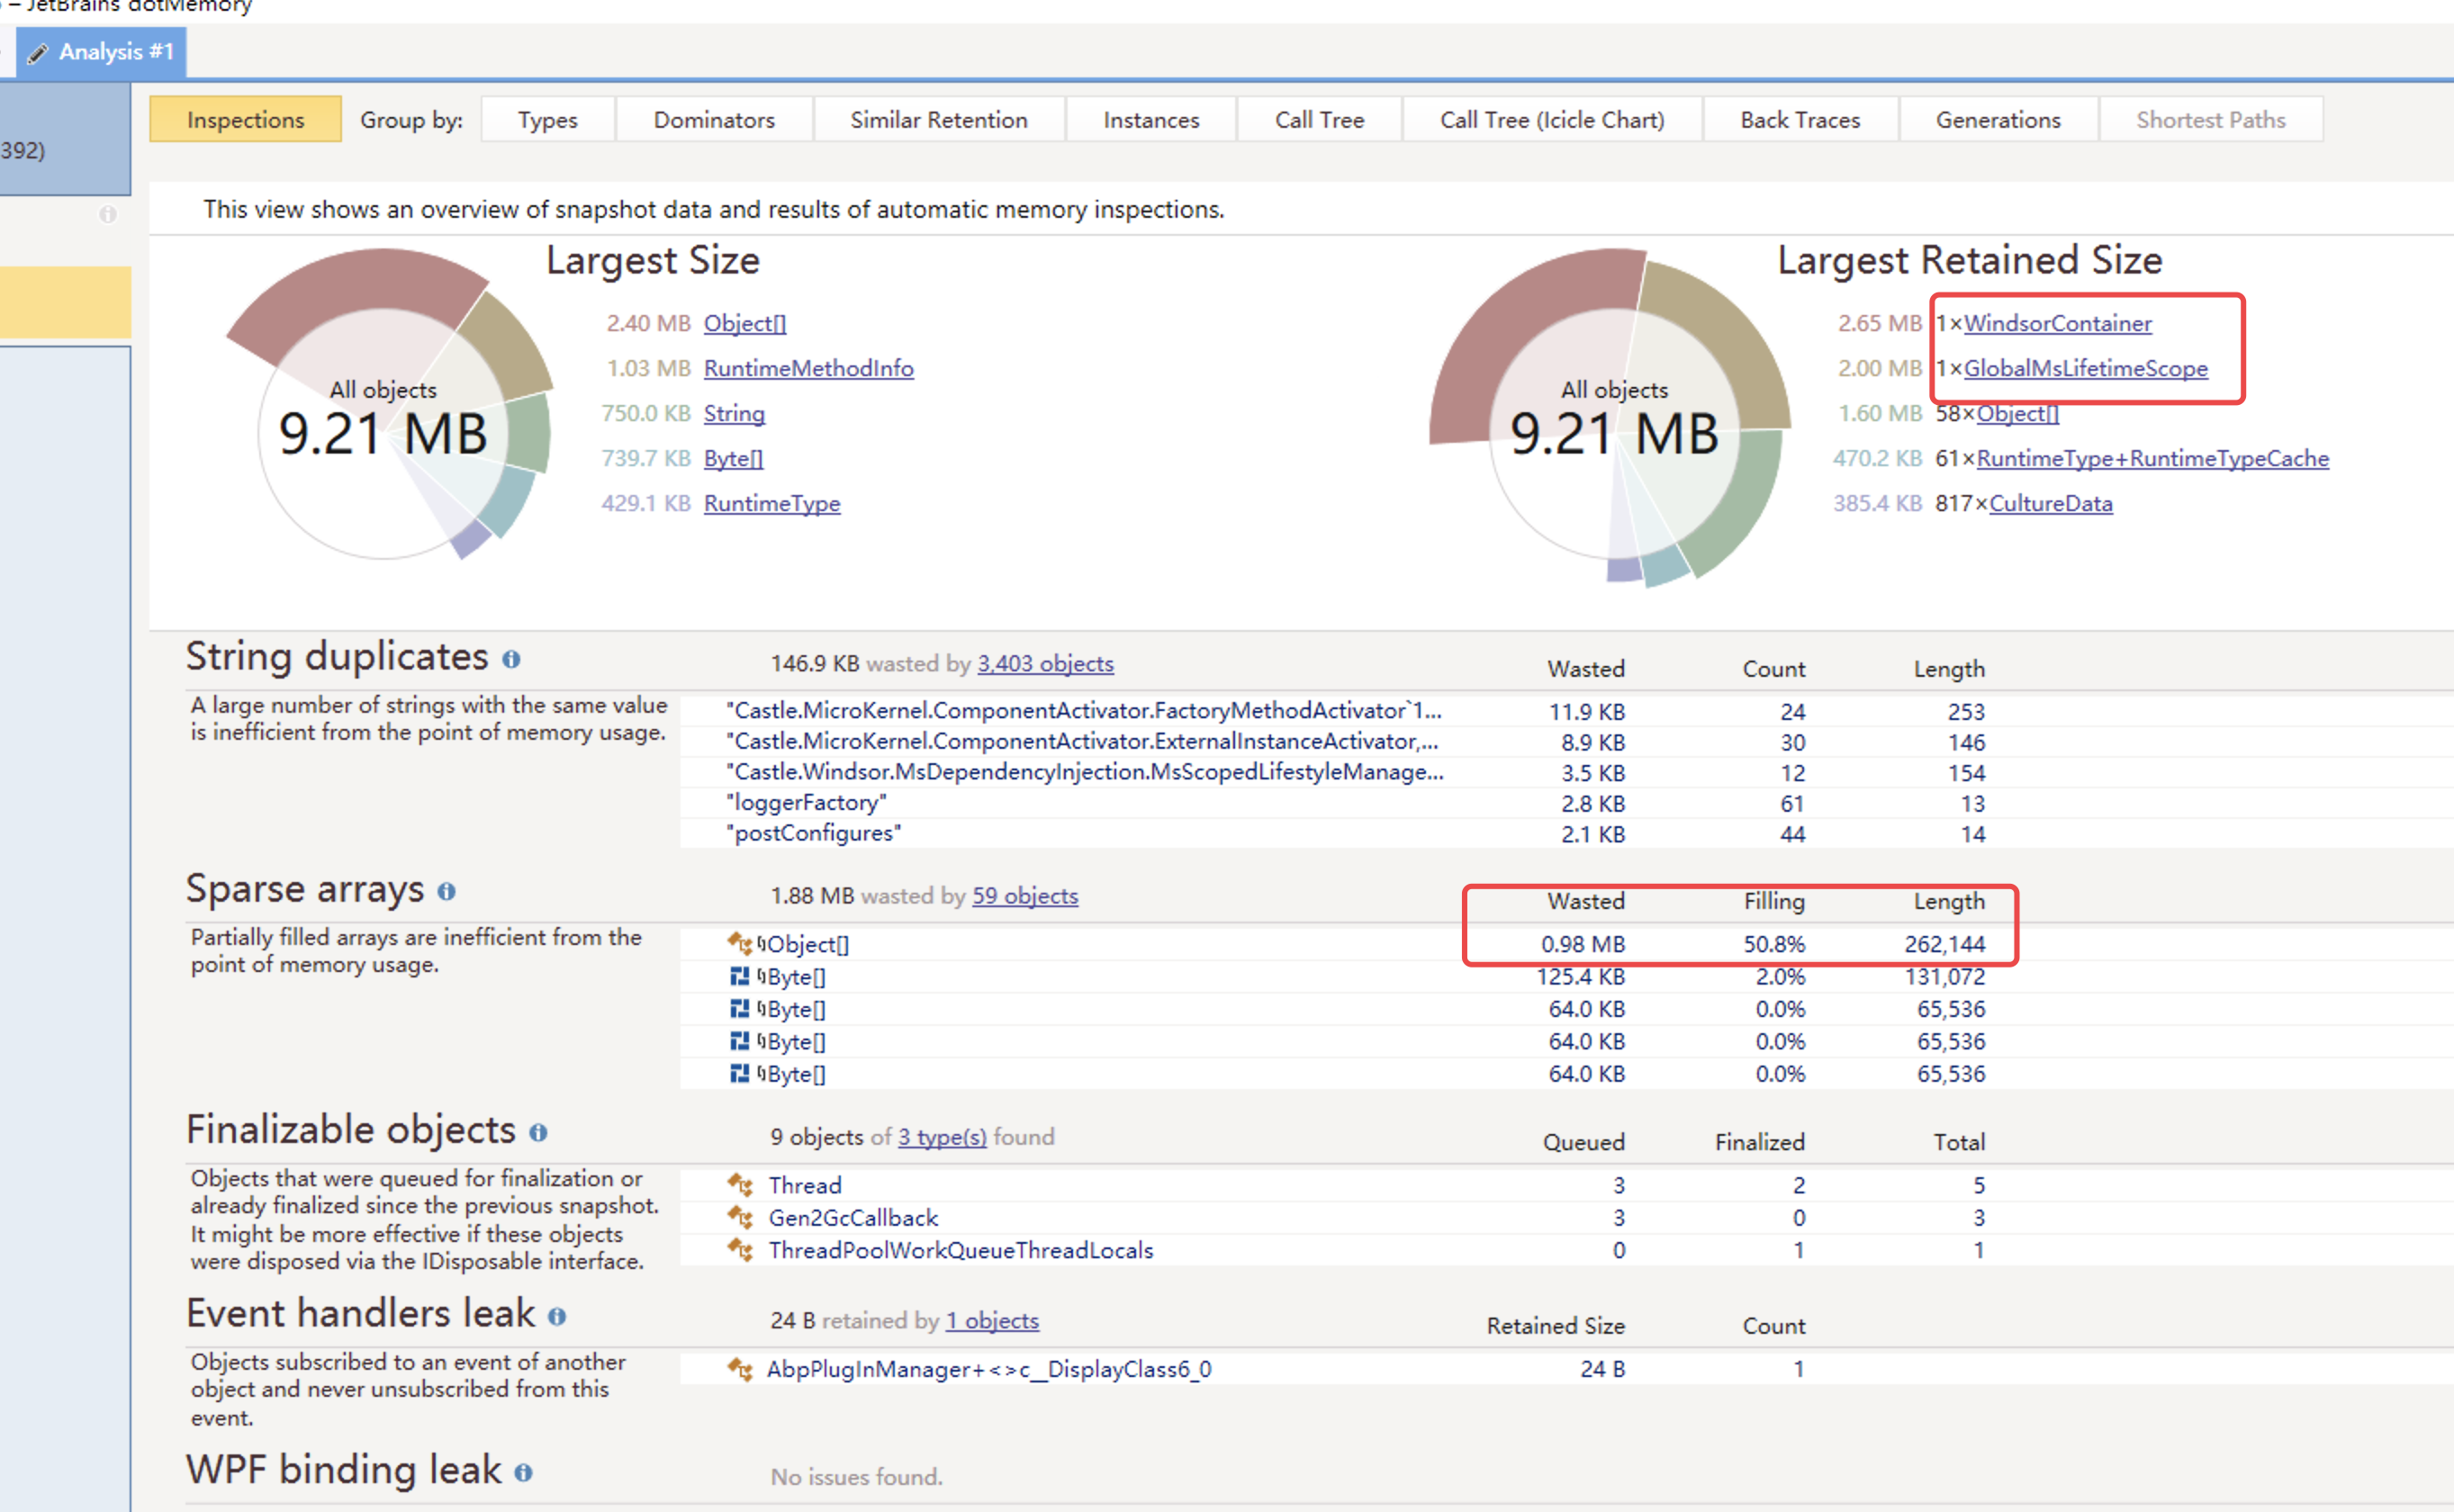Click the Thread class icon under Finalizable objects
2454x1512 pixels.
(x=741, y=1185)
